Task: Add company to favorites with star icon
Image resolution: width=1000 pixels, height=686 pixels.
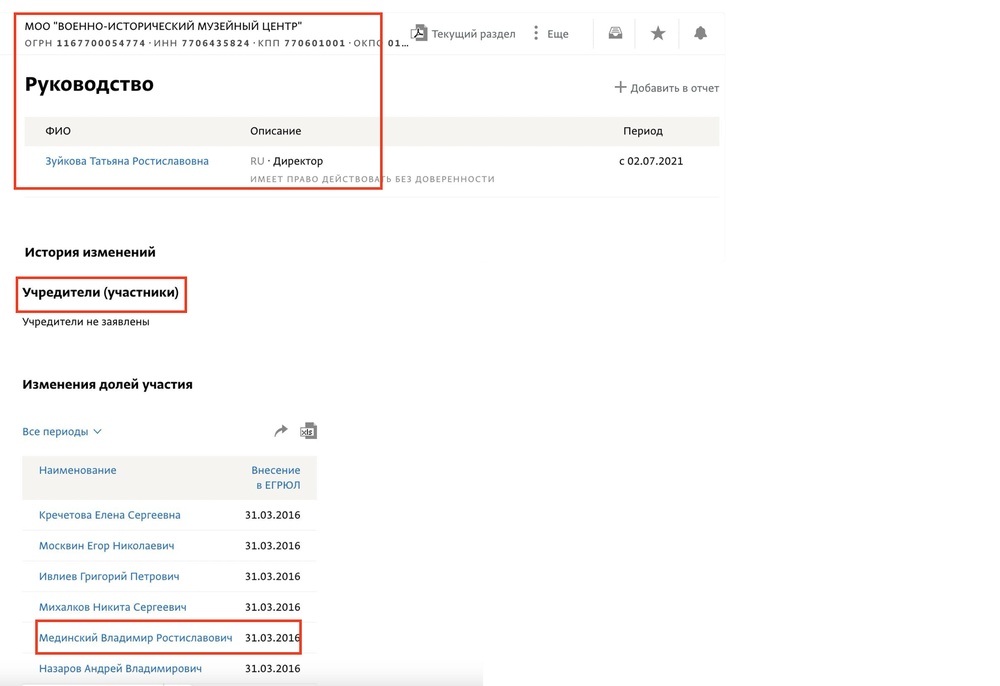Action: 658,34
